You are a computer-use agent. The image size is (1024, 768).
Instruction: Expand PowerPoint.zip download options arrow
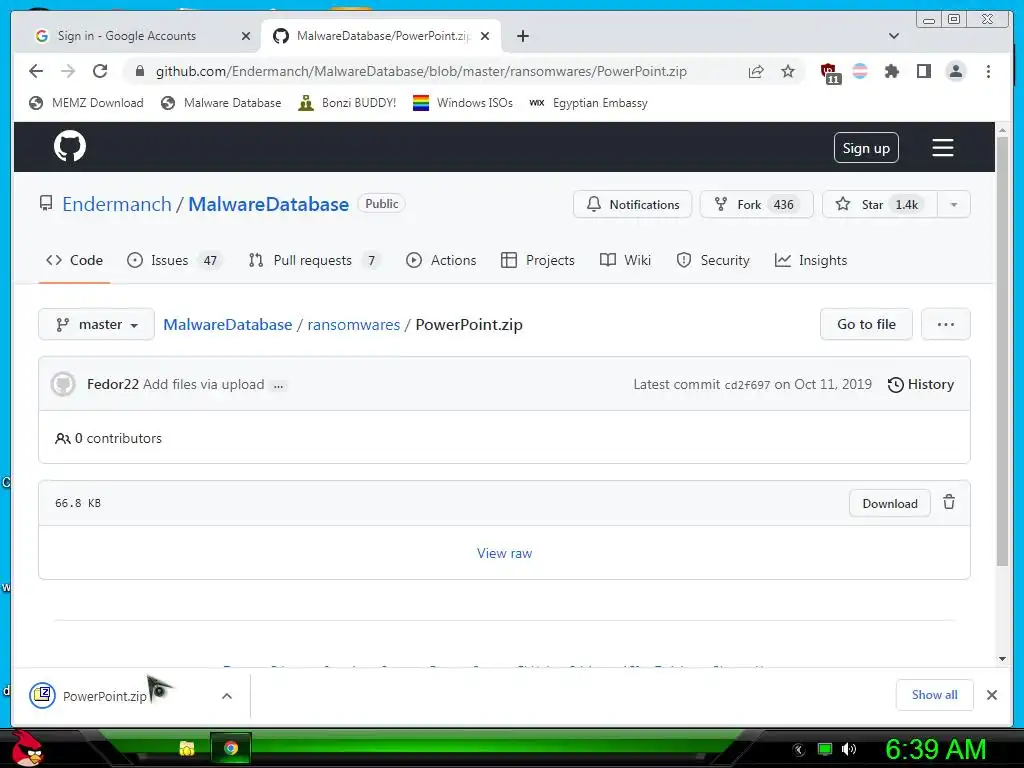pyautogui.click(x=227, y=696)
